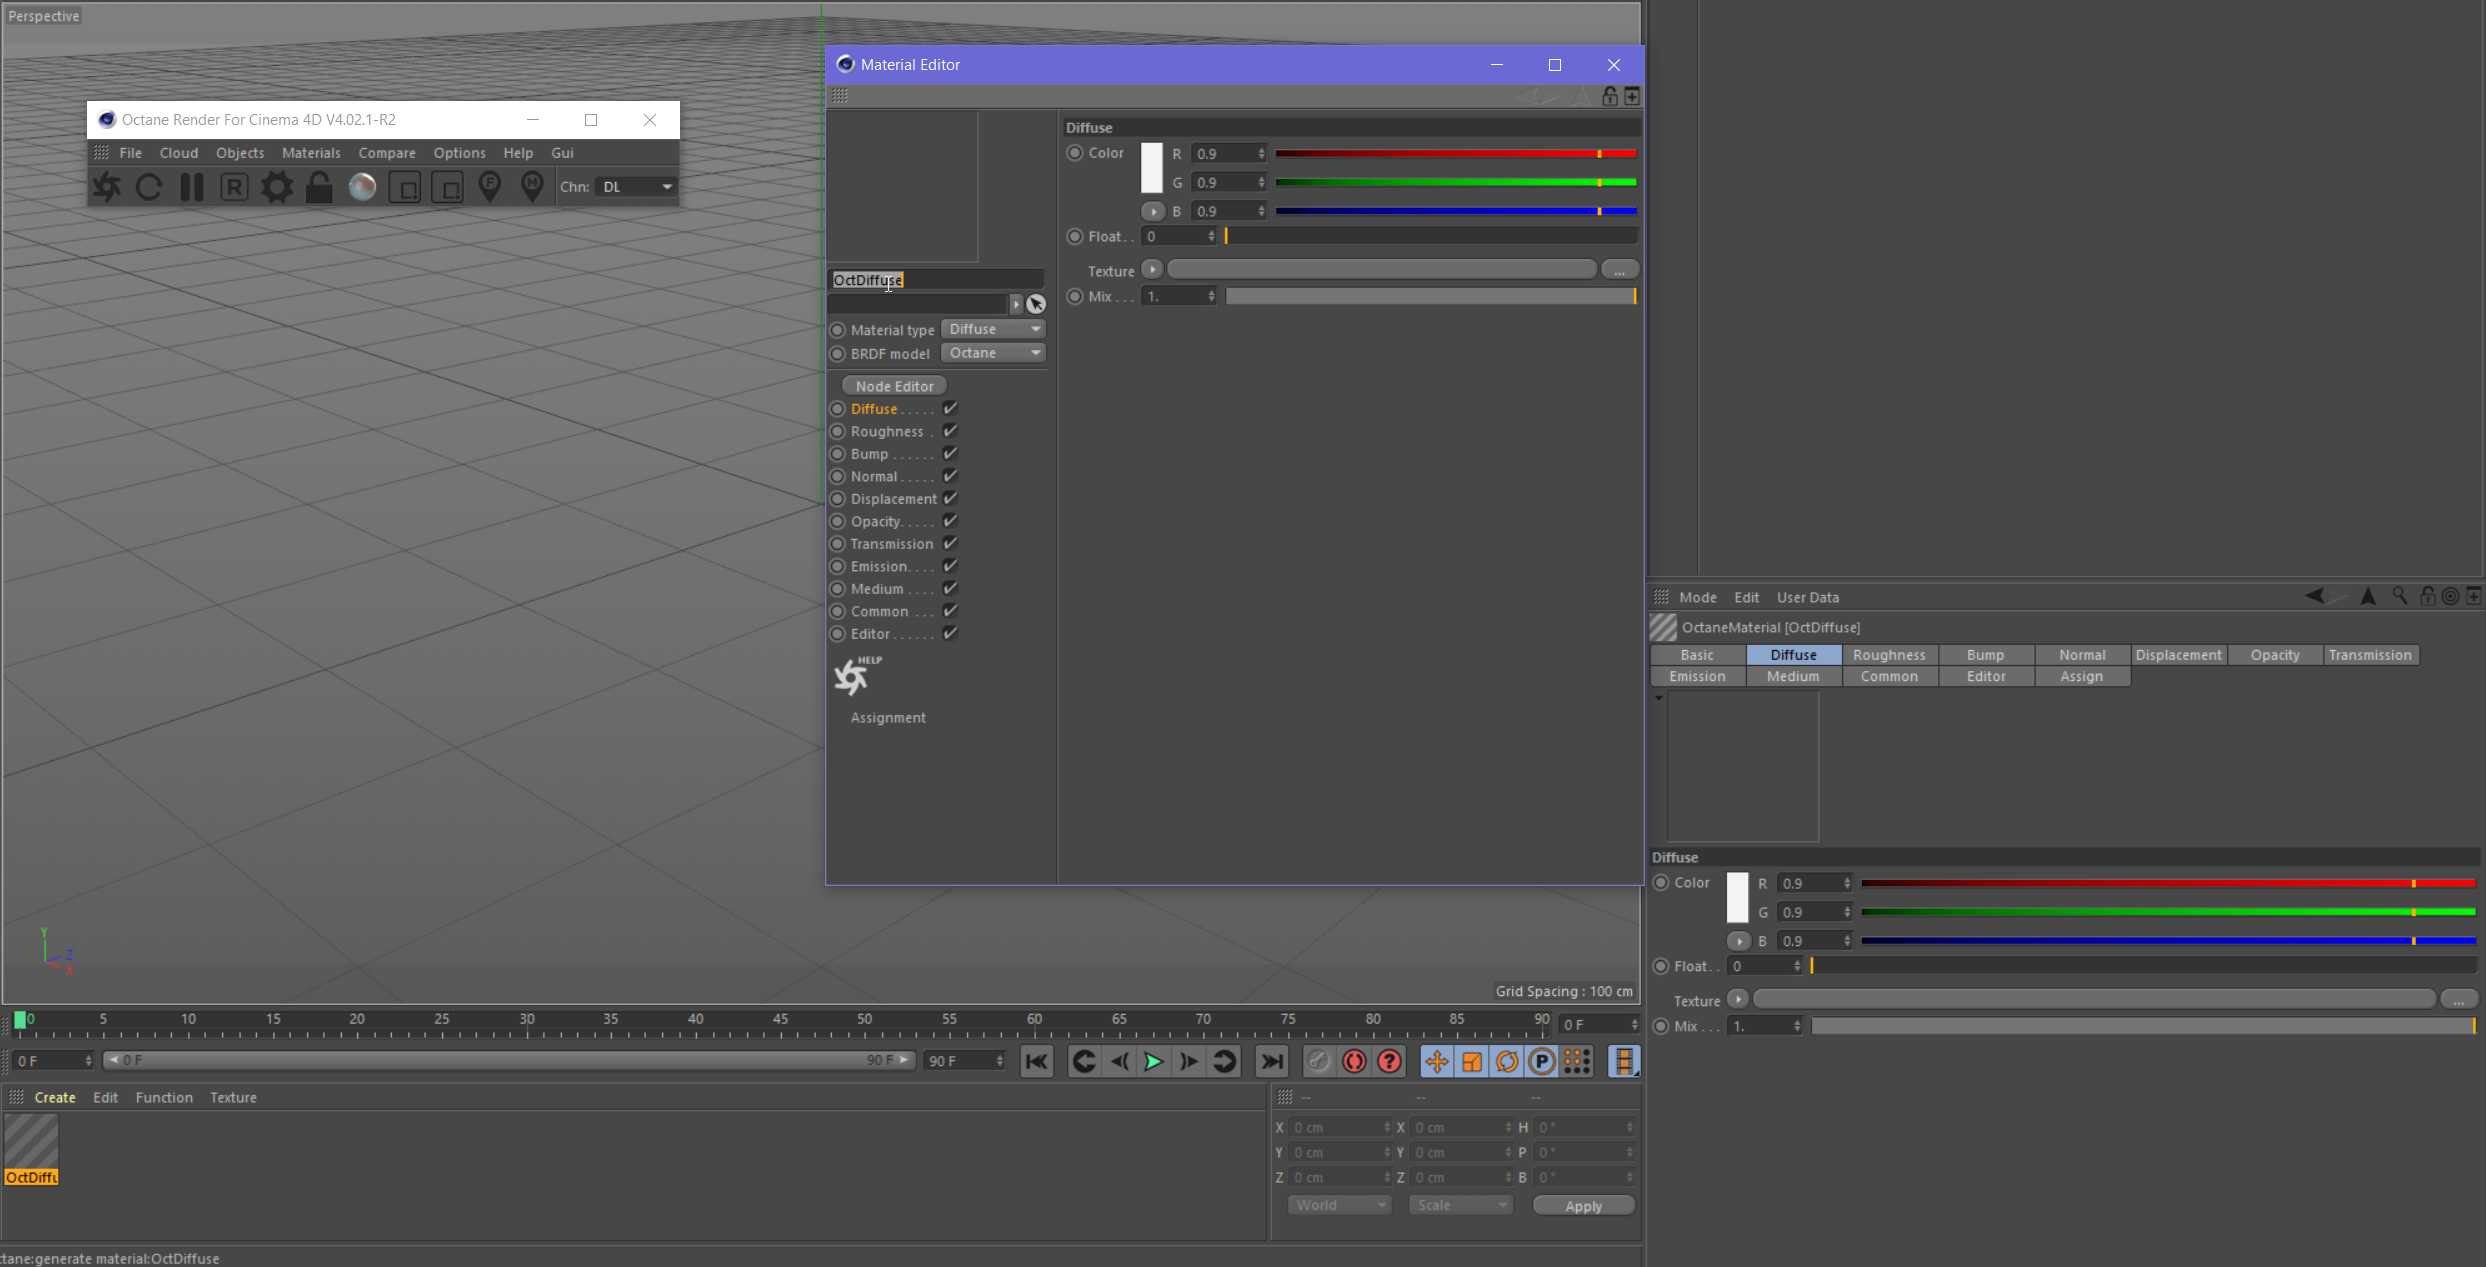Switch to the Roughness tab in attributes

1888,655
